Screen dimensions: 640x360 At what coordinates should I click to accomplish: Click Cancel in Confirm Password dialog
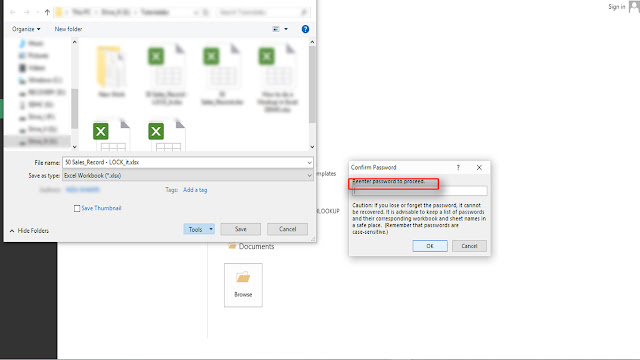coord(469,246)
